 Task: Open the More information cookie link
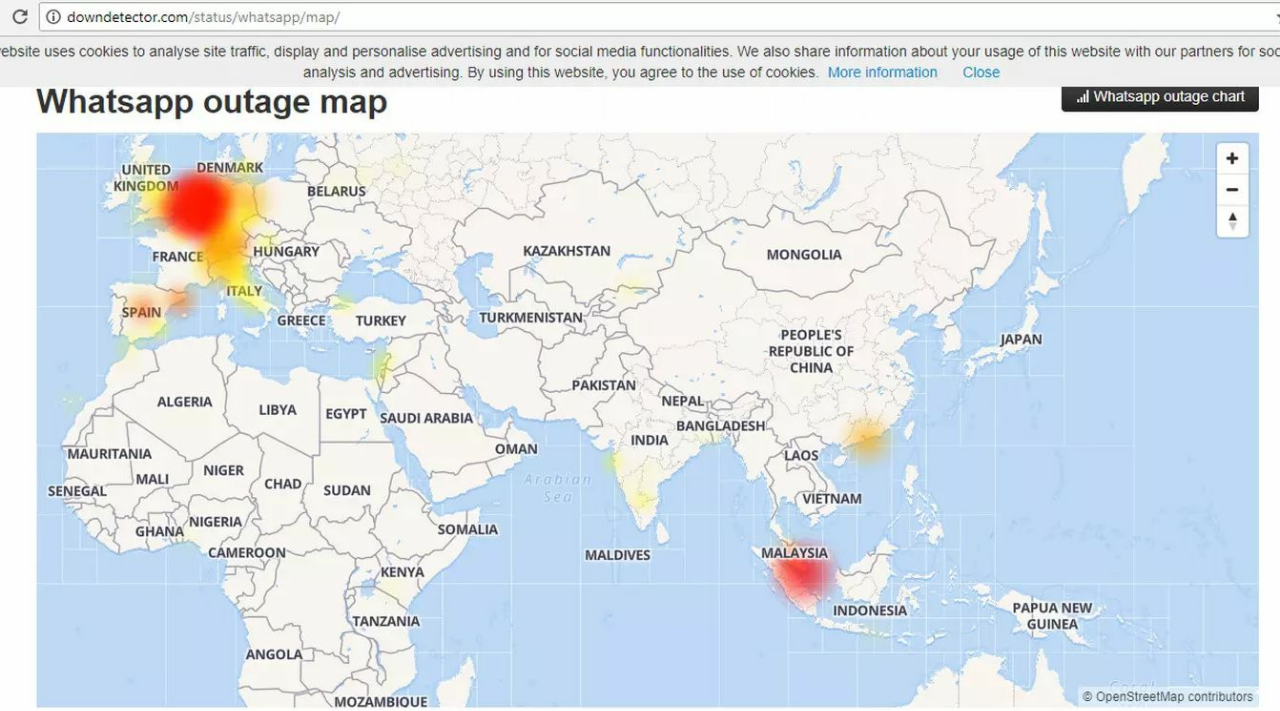pos(882,72)
